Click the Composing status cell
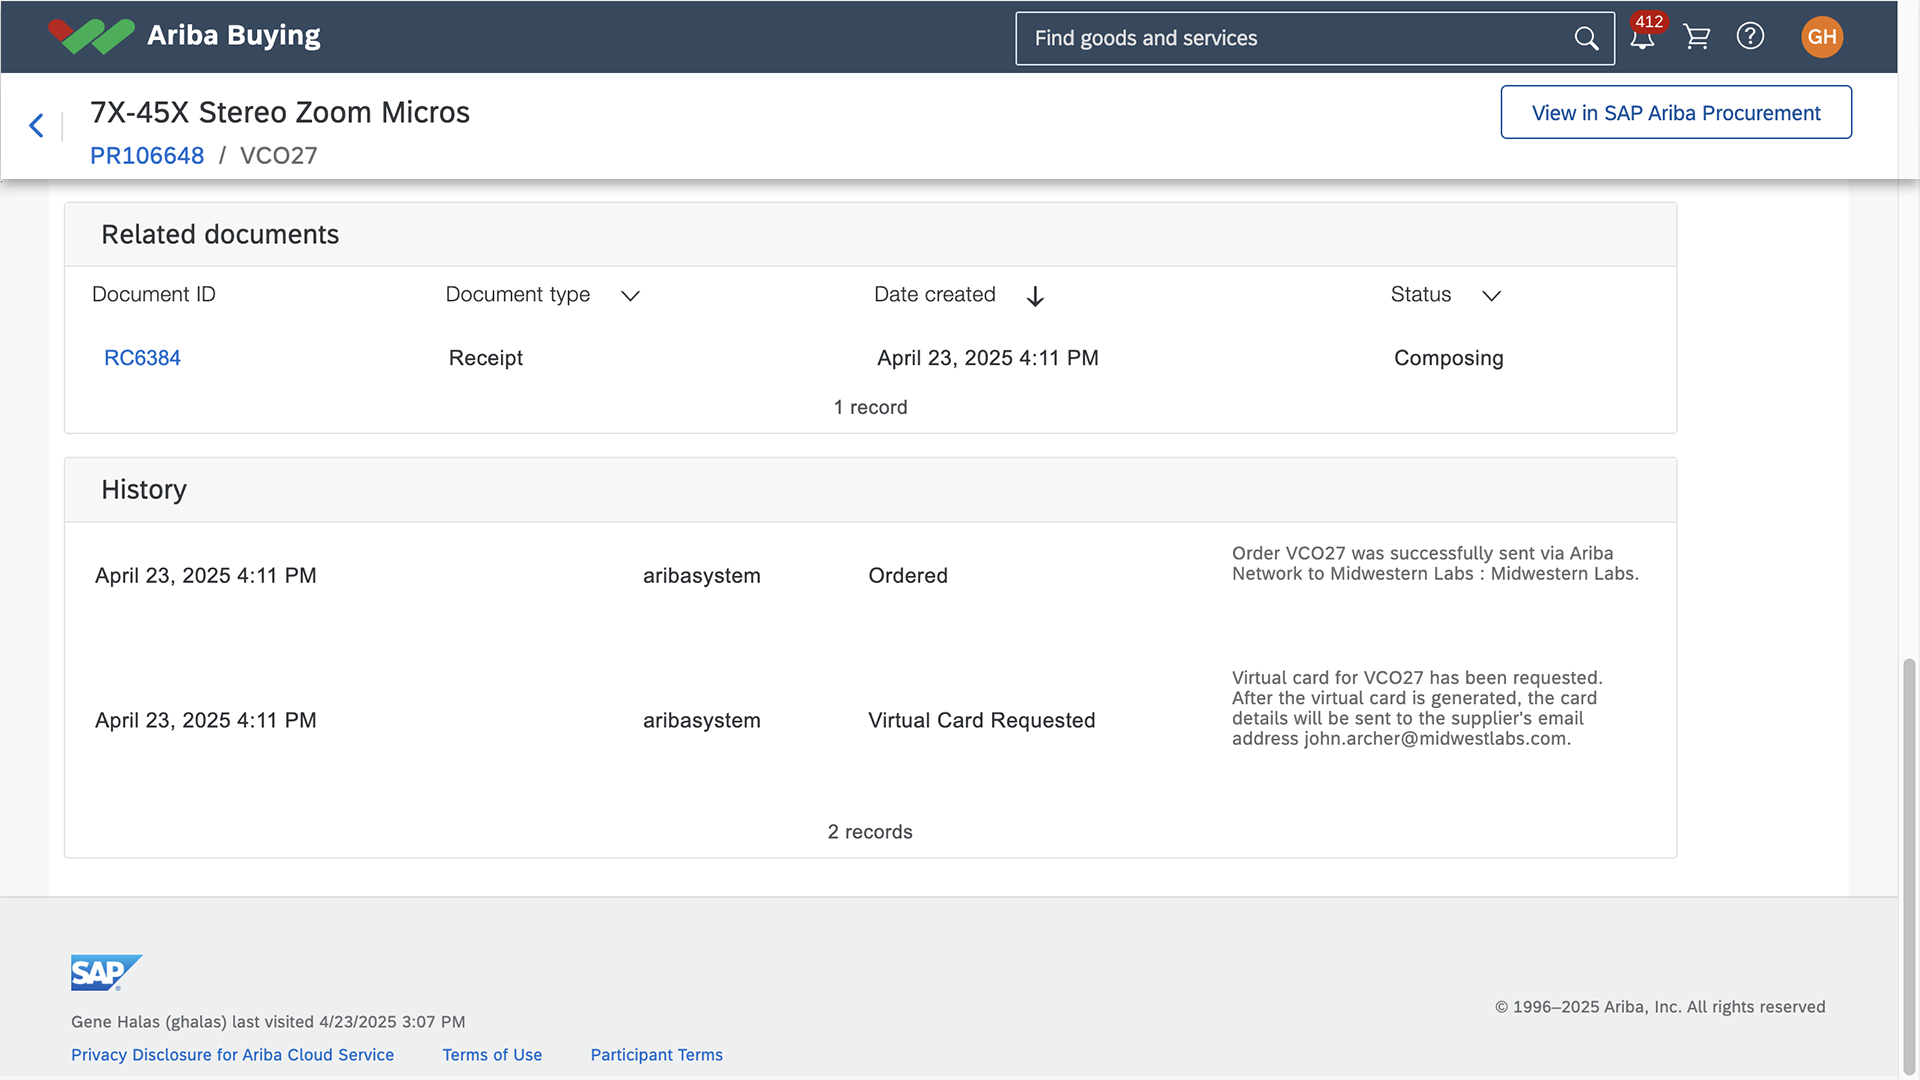Image resolution: width=1920 pixels, height=1080 pixels. click(x=1449, y=358)
